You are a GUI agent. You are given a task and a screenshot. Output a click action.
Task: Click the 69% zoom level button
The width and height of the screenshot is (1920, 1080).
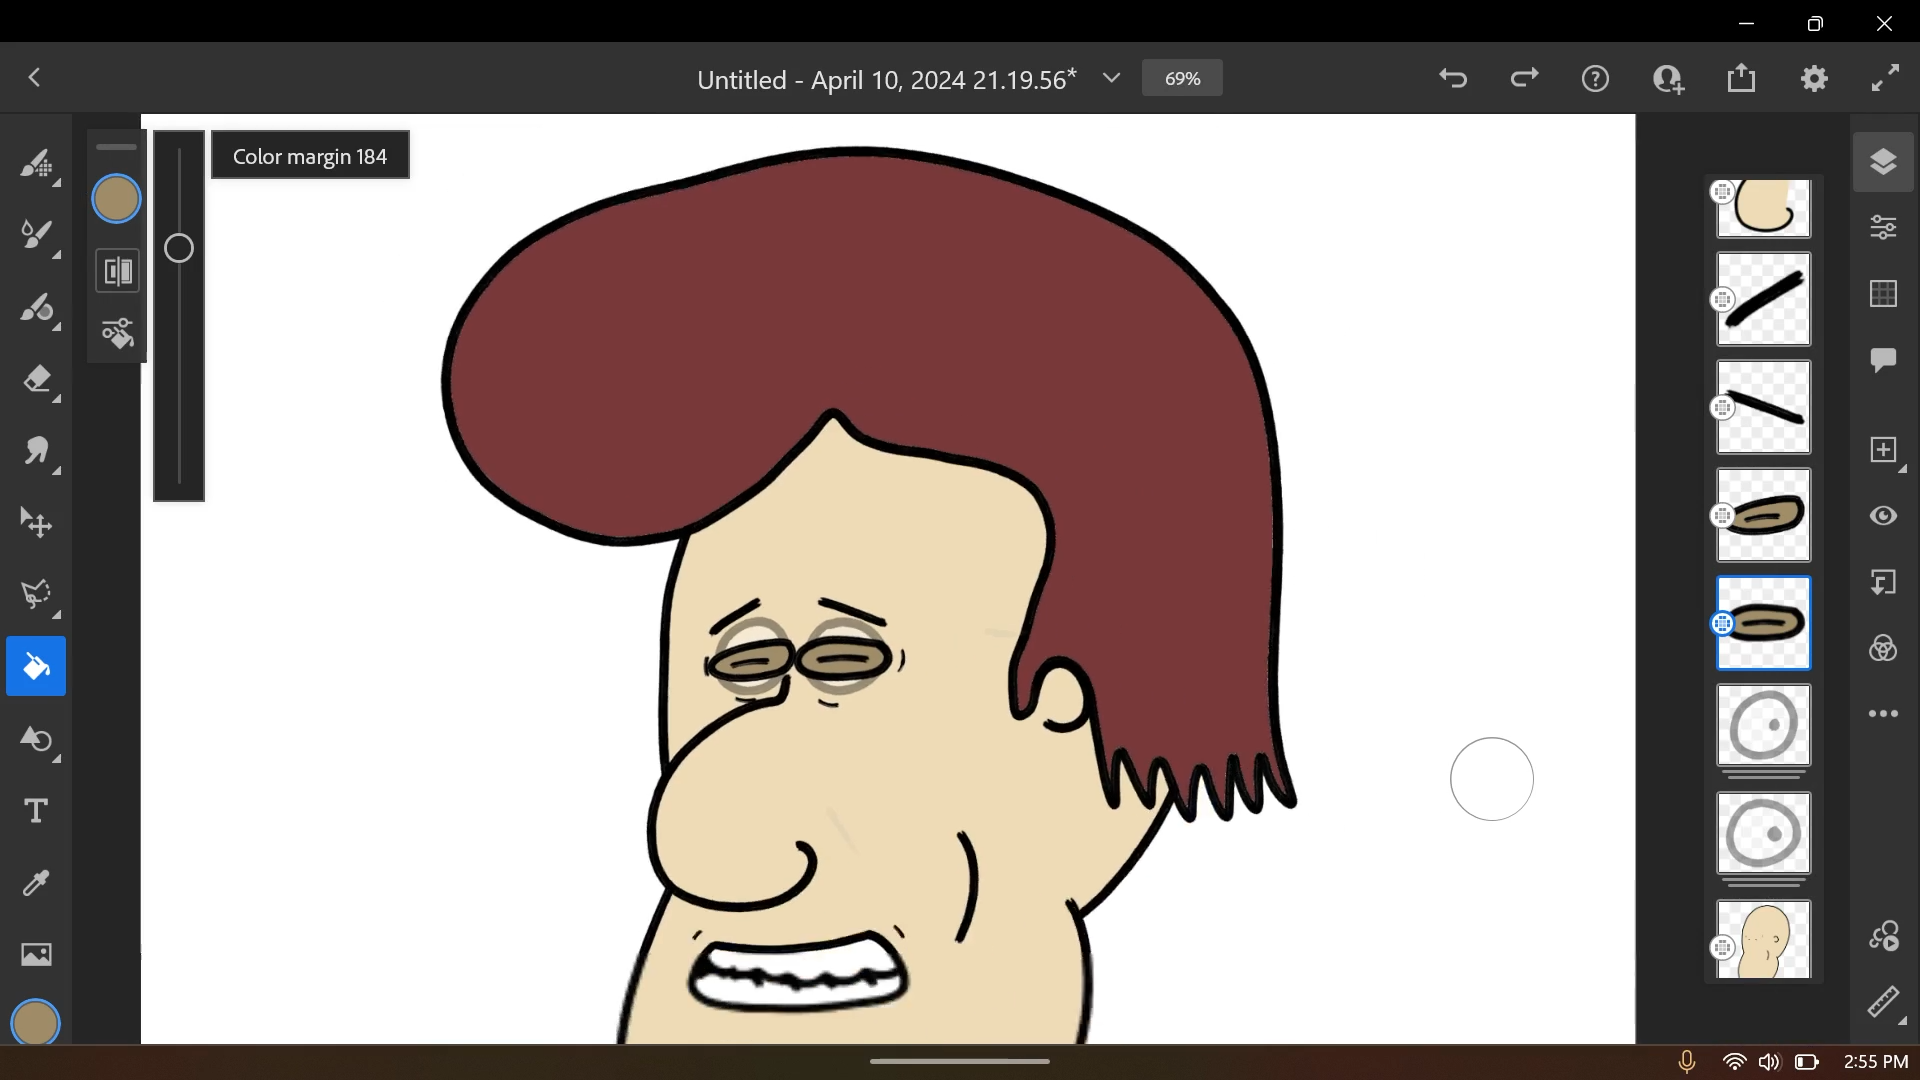pyautogui.click(x=1182, y=78)
